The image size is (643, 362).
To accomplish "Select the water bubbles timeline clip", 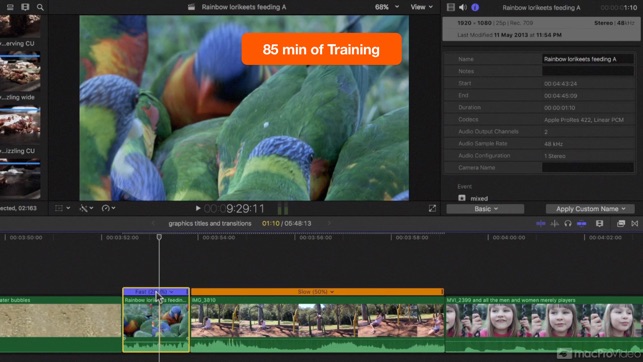I will [60, 324].
